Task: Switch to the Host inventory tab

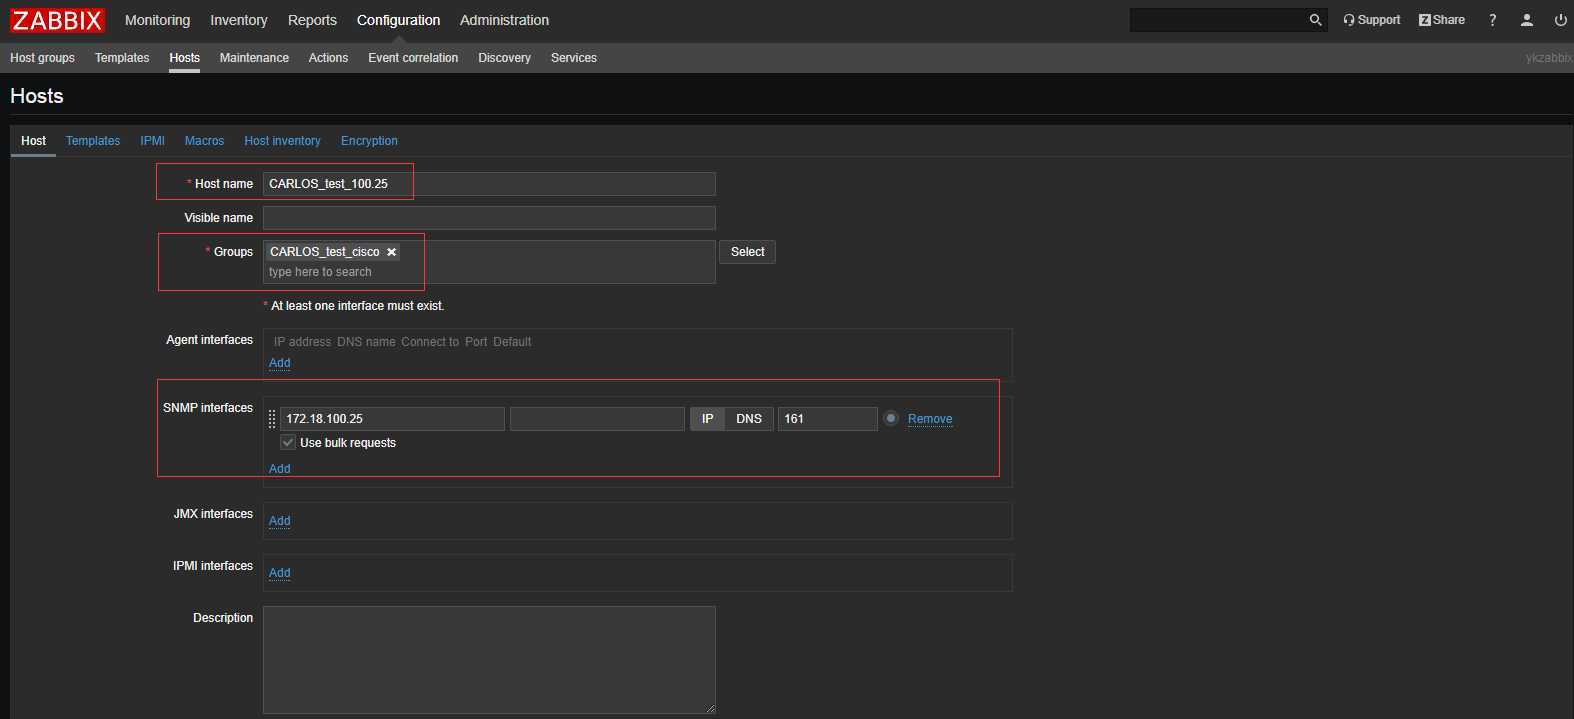Action: (282, 141)
